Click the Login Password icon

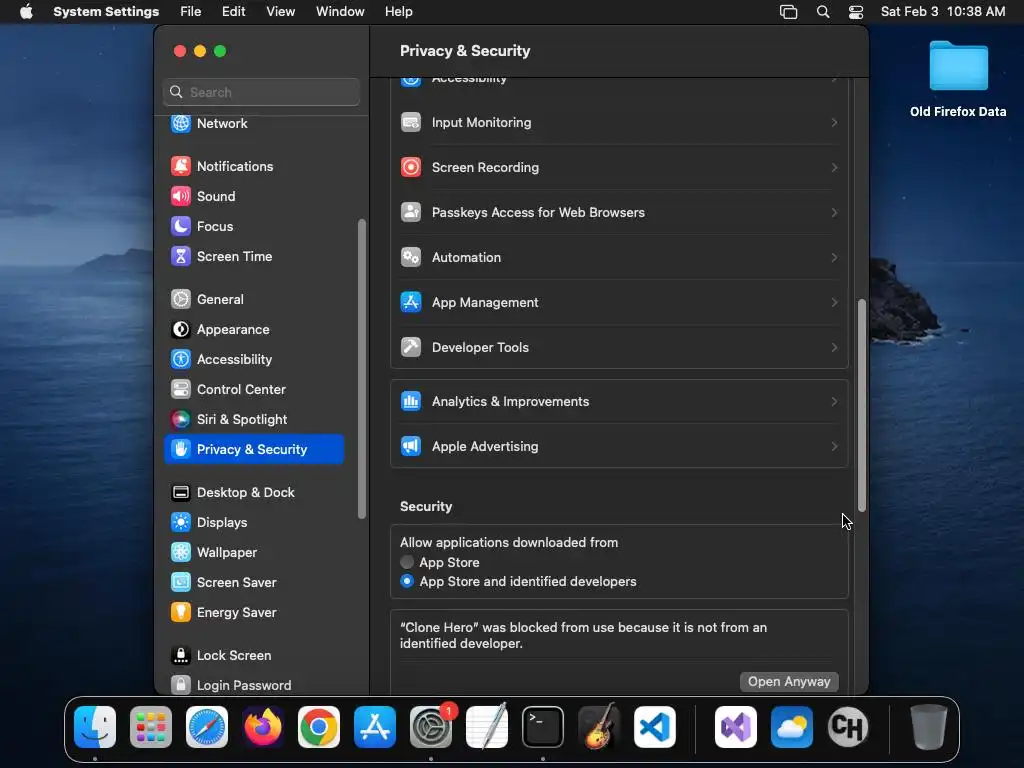pyautogui.click(x=181, y=685)
